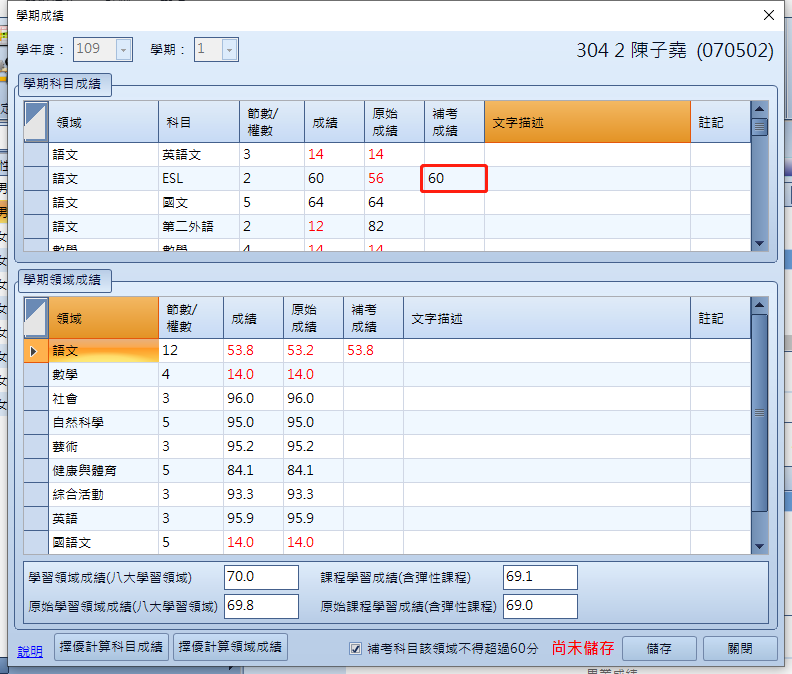Click 領域 header in the domain grid

(104, 318)
